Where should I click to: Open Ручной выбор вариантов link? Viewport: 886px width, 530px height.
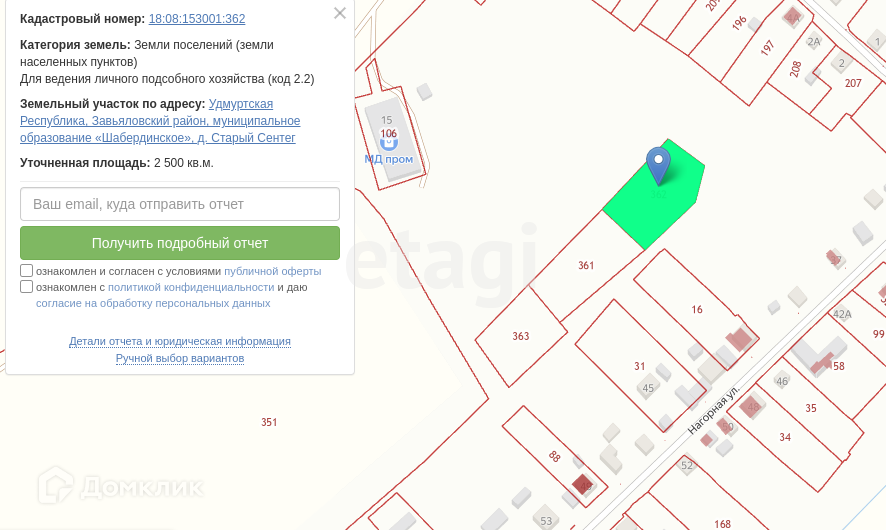coord(180,358)
